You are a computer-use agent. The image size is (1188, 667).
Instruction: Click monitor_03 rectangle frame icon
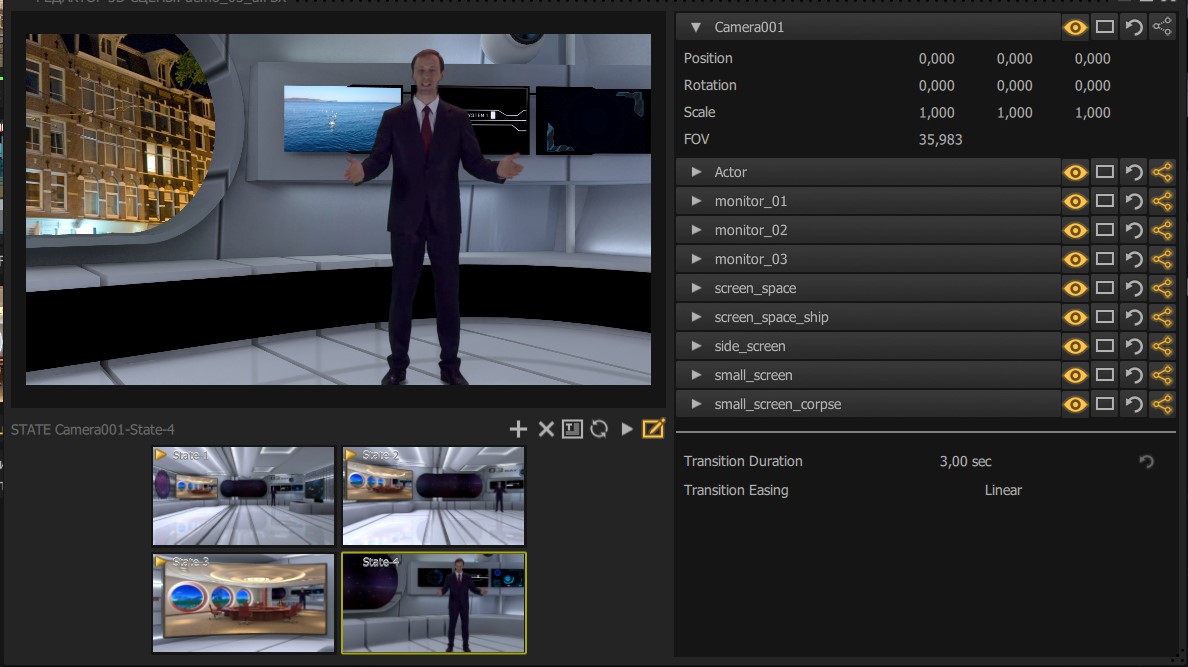pyautogui.click(x=1105, y=259)
